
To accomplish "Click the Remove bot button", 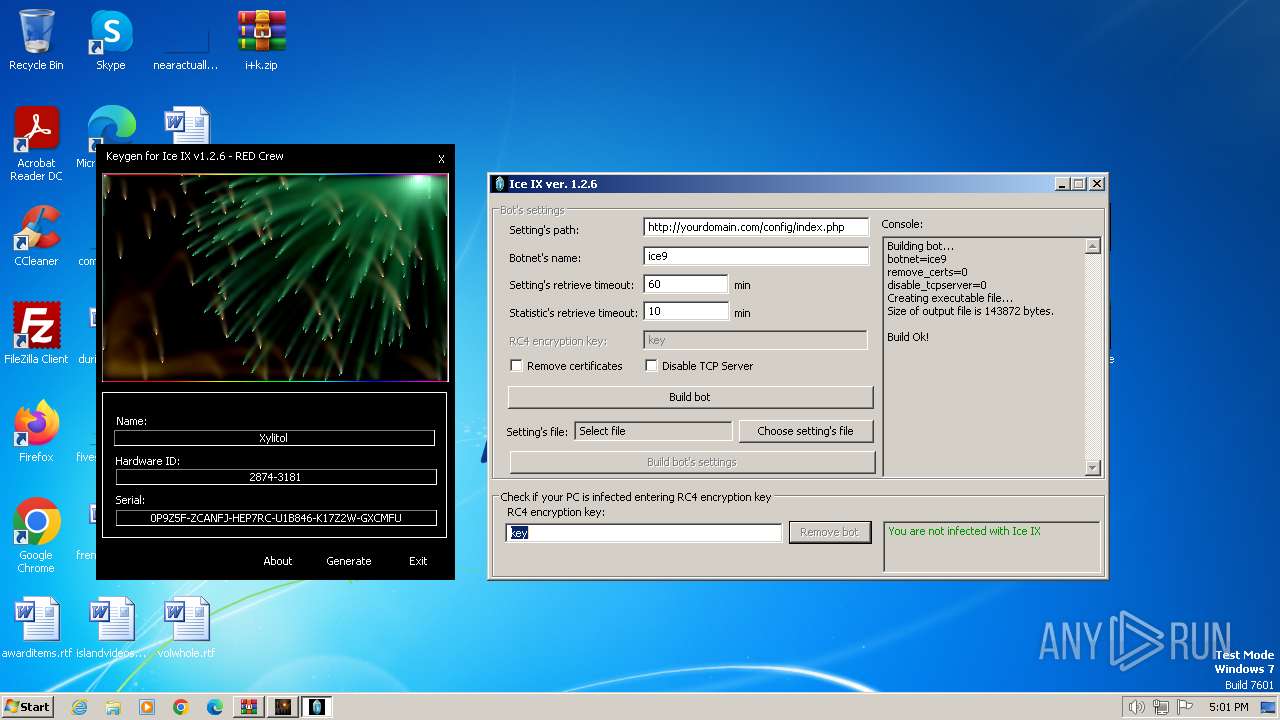I will coord(829,532).
